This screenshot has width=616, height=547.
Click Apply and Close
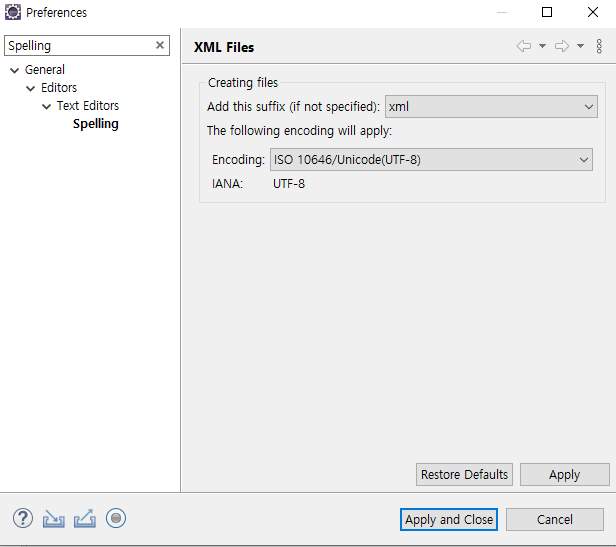(x=449, y=519)
